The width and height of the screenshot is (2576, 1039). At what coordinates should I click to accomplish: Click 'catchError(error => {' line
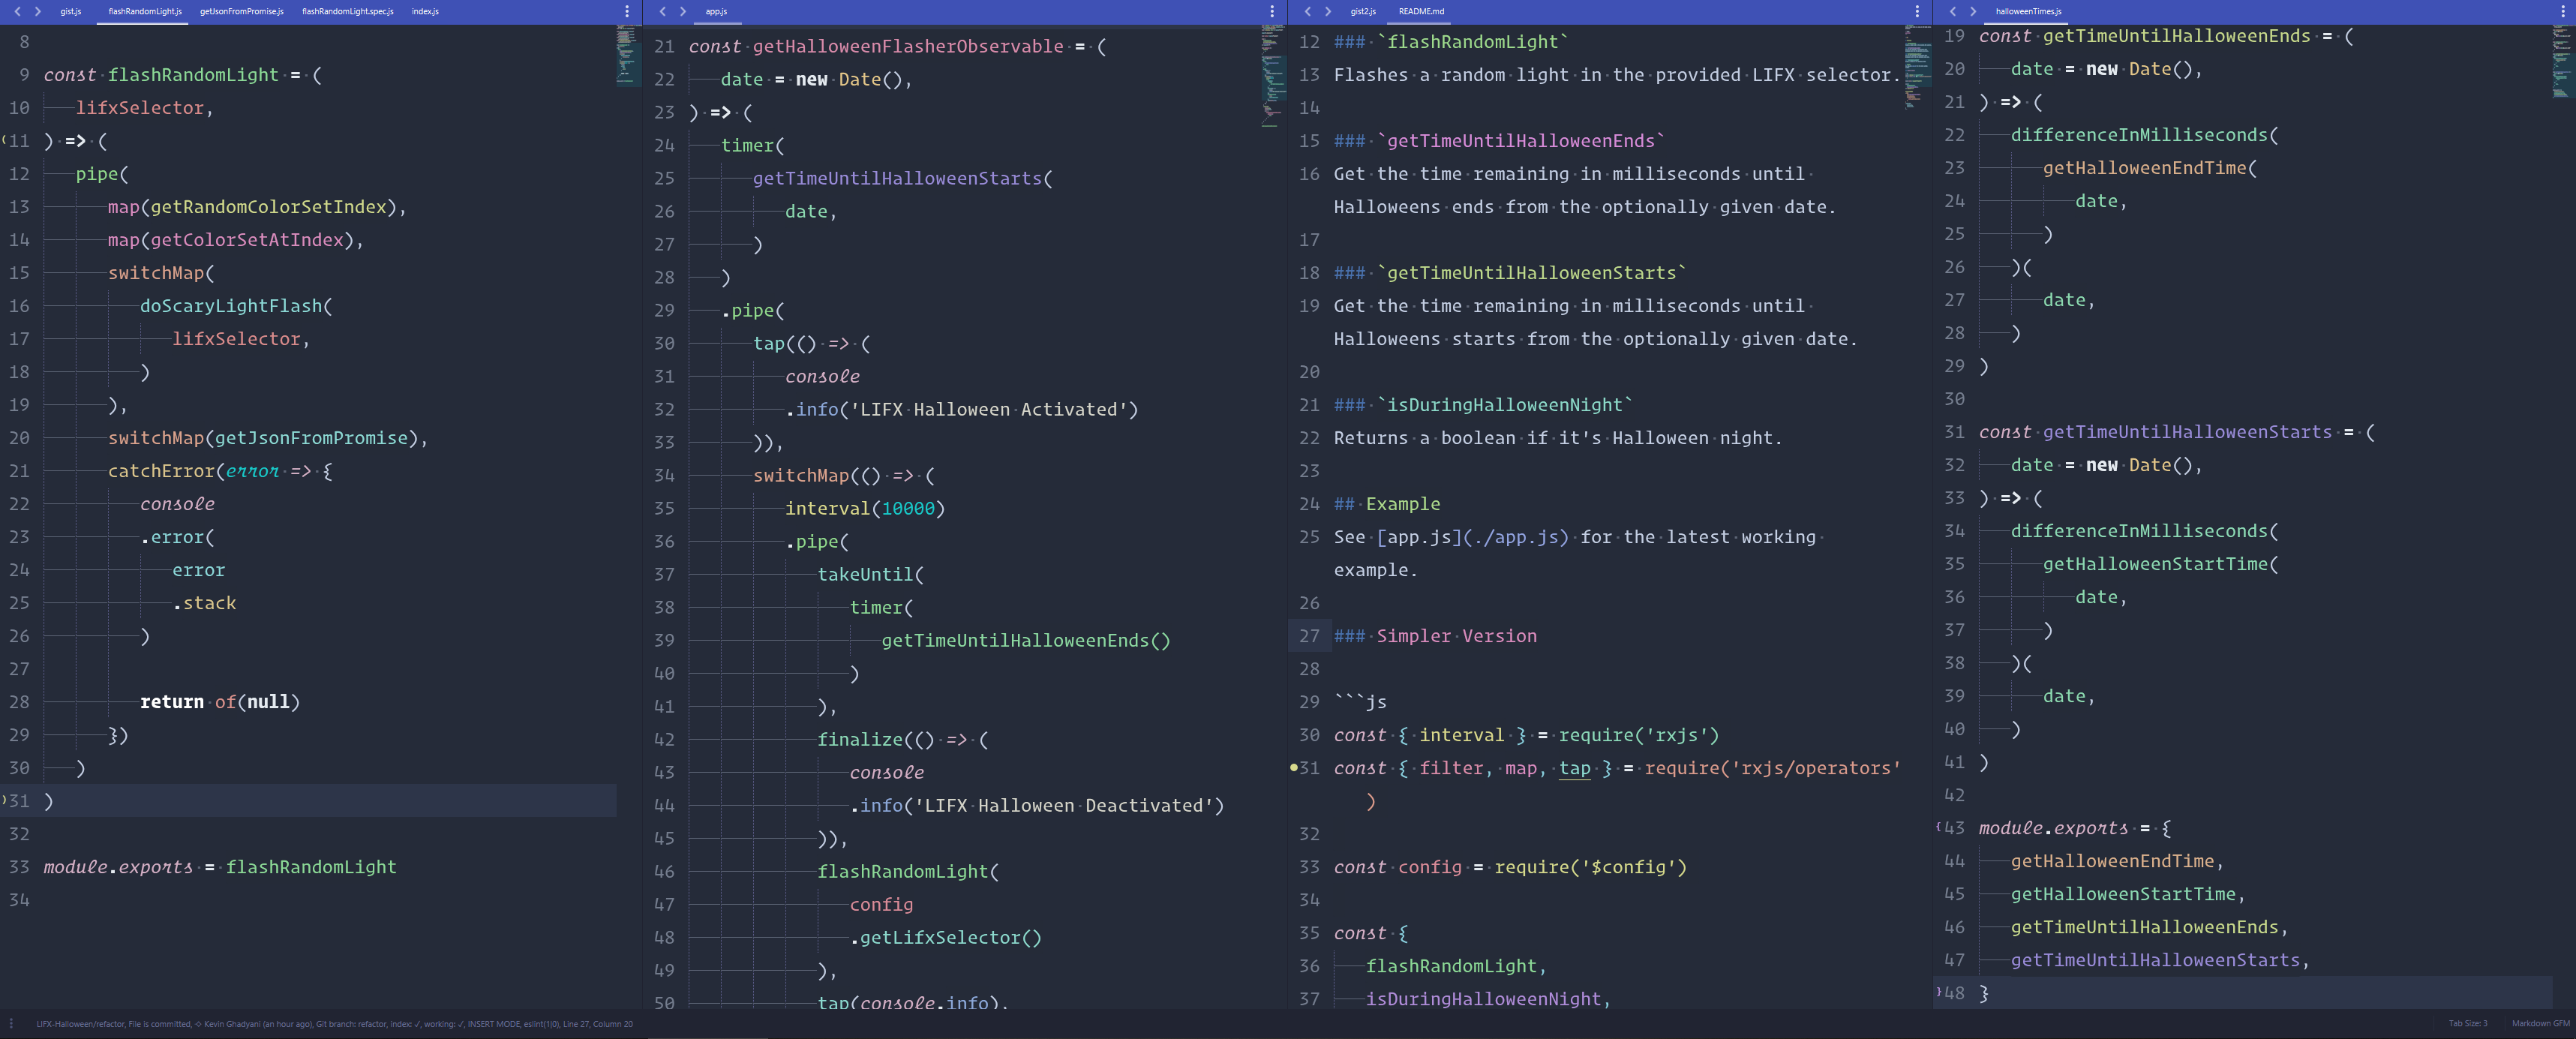220,471
